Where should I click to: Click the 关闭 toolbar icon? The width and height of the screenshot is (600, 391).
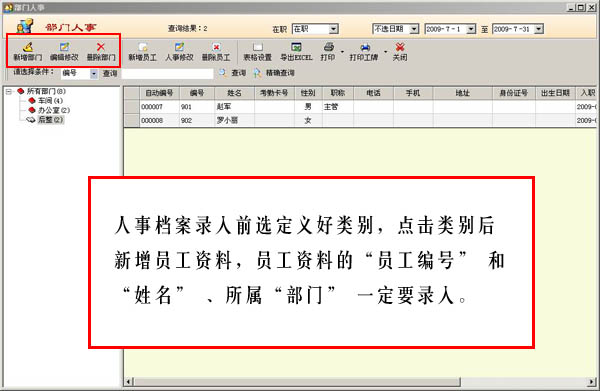point(400,51)
